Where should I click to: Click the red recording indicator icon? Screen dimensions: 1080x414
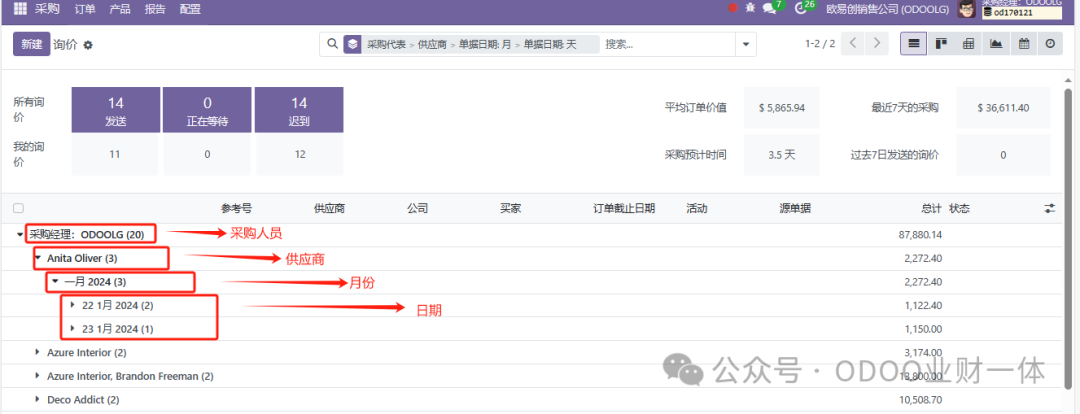(x=733, y=8)
